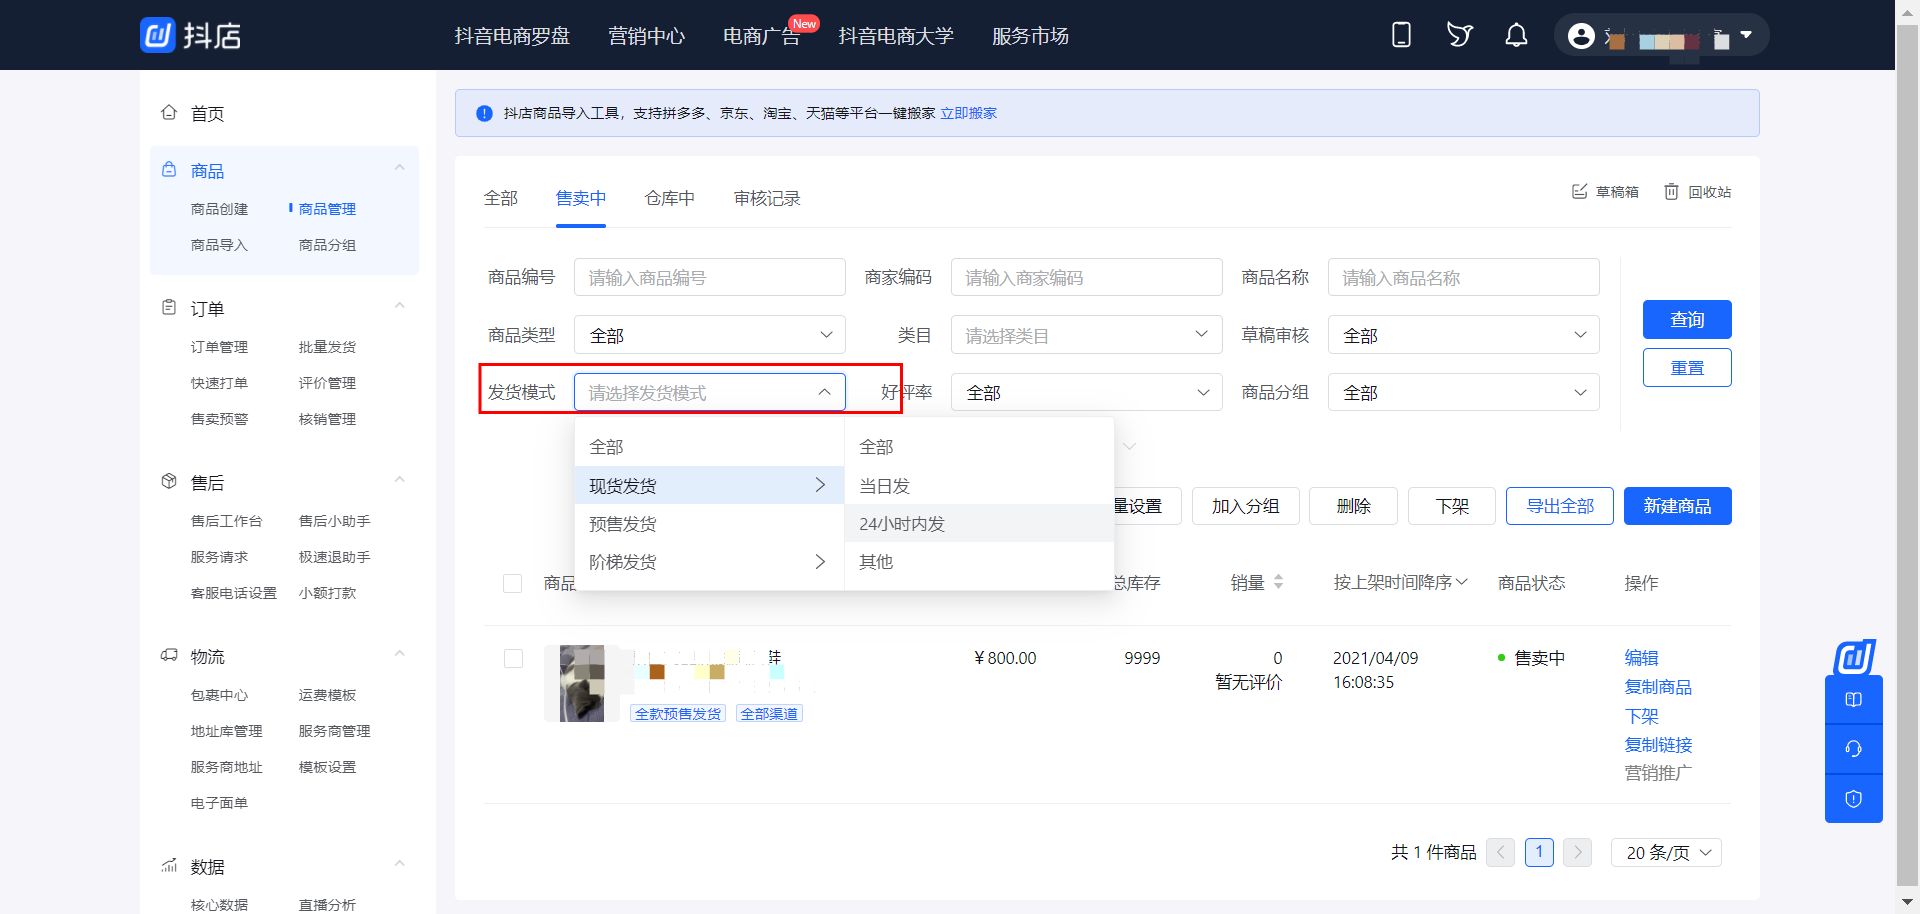Open the 商品分组 filter dropdown

1464,392
